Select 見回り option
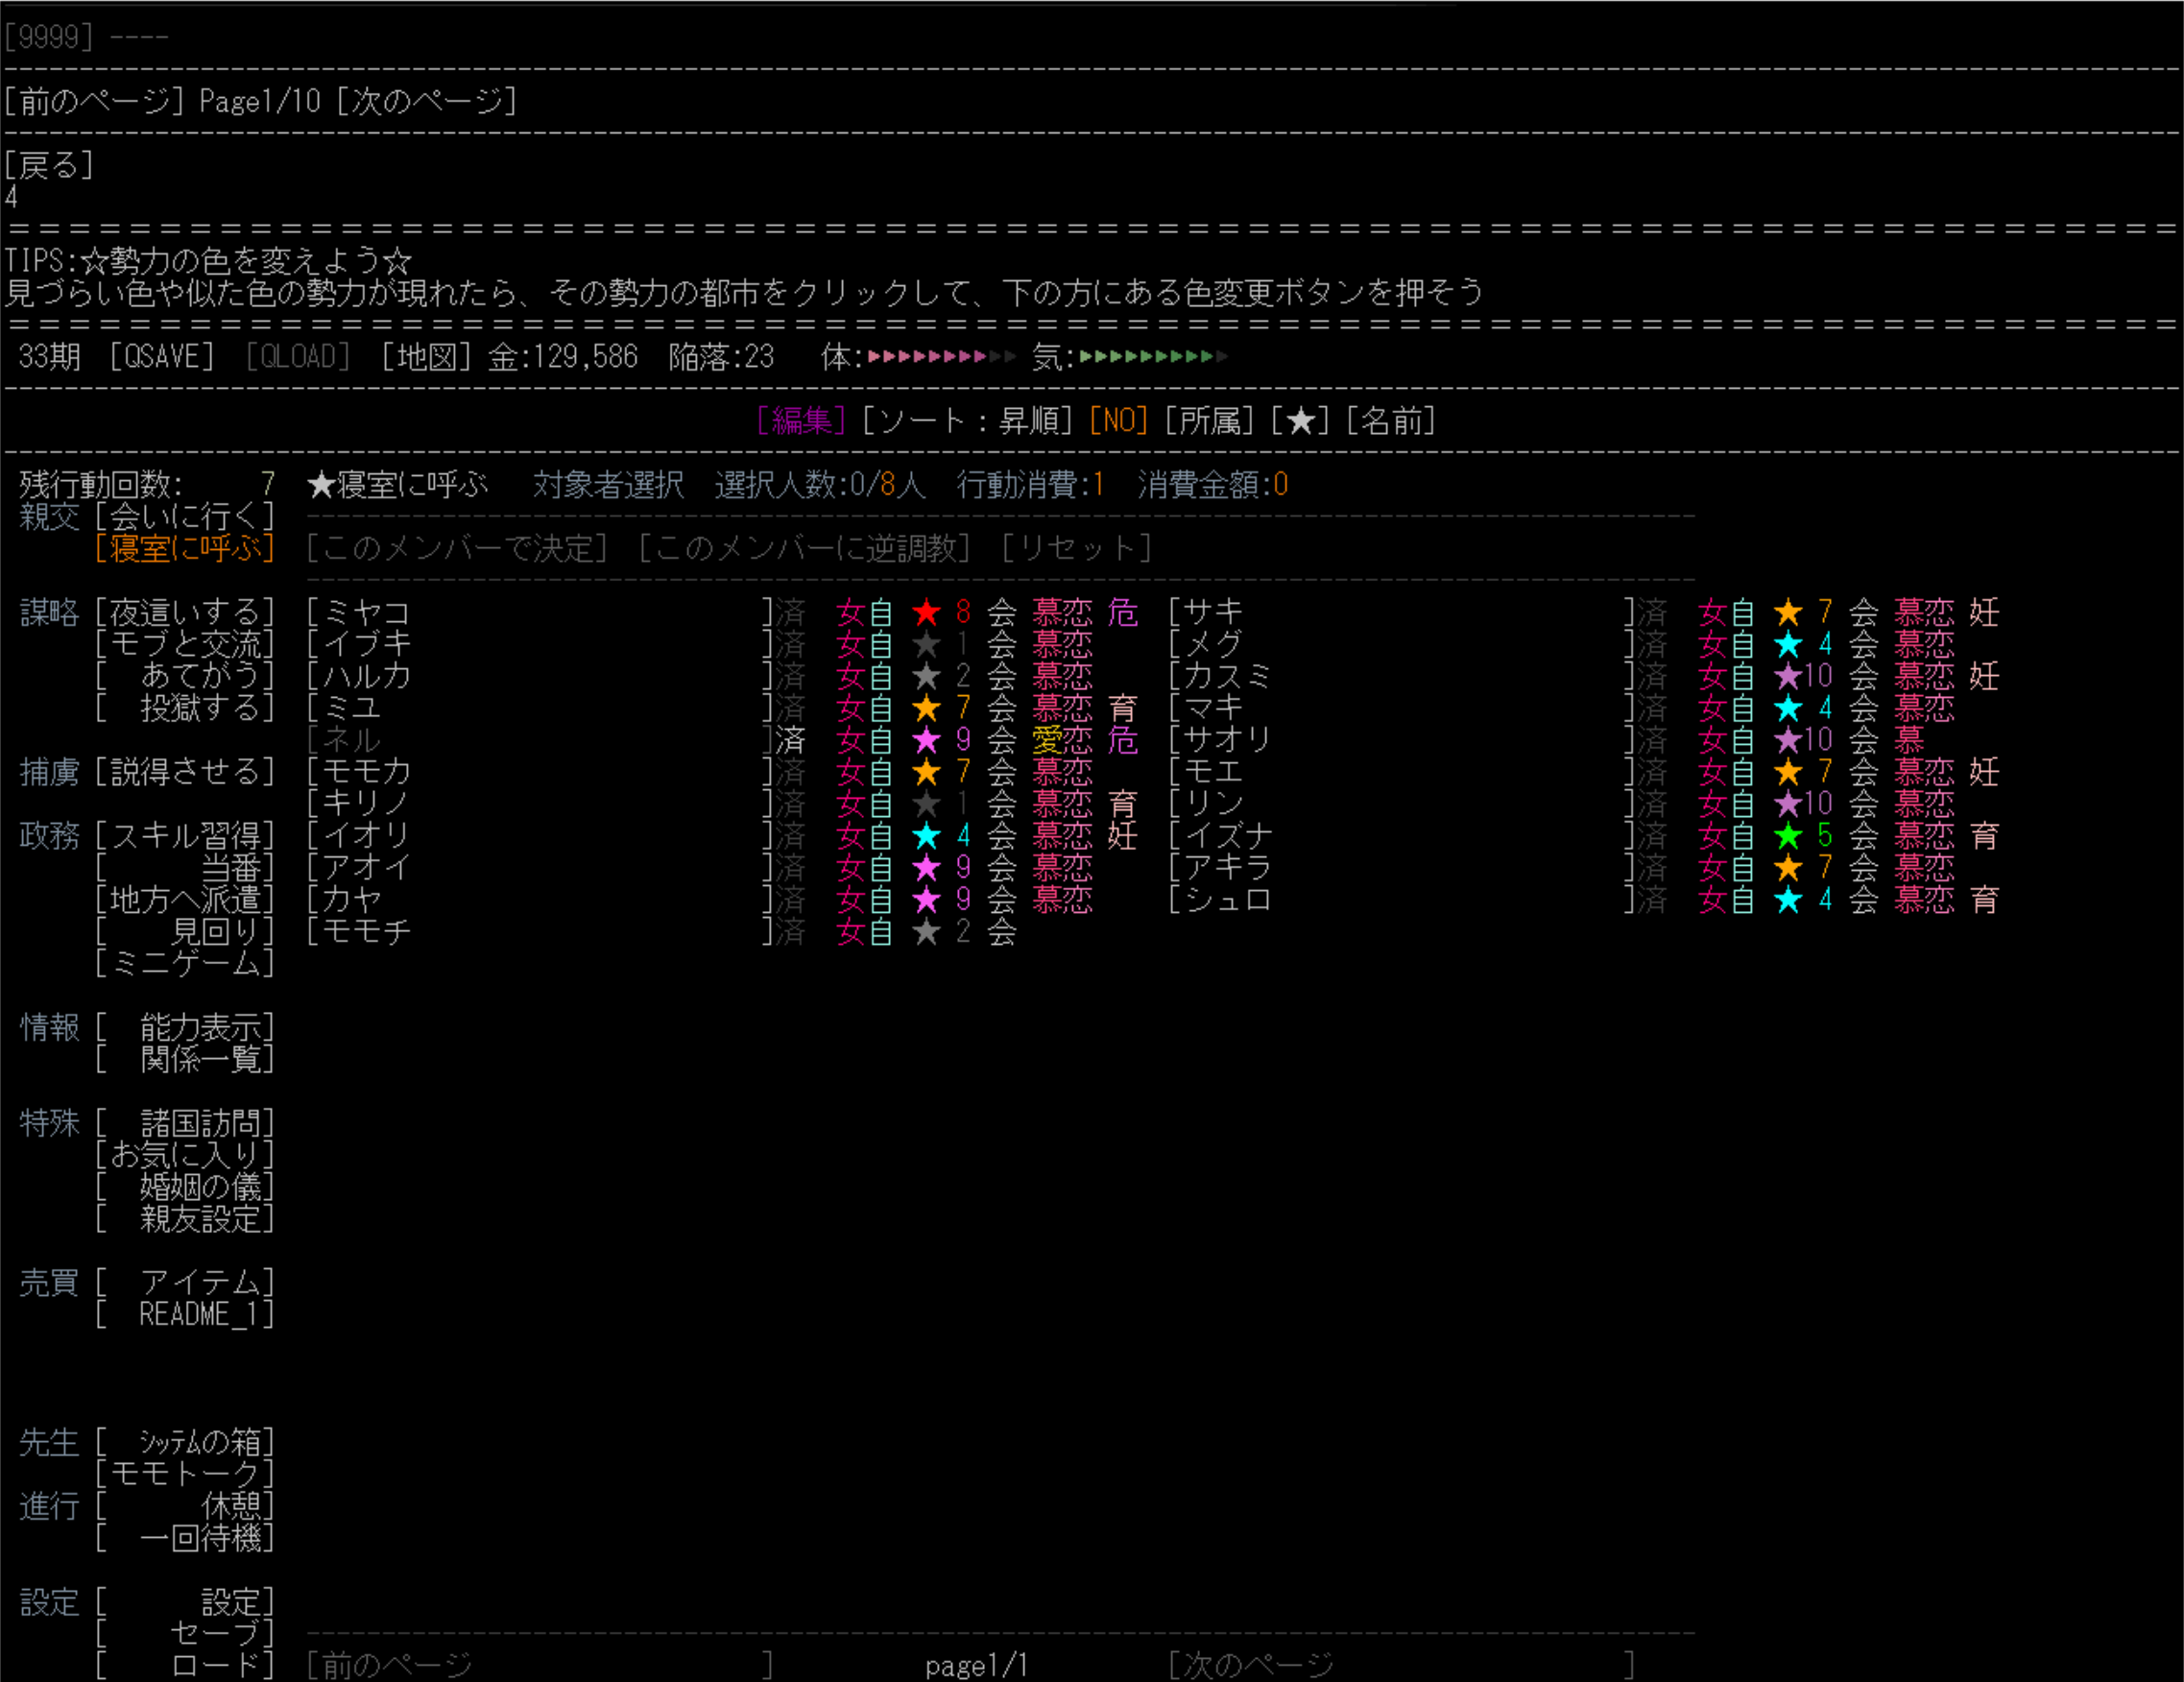Image resolution: width=2184 pixels, height=1682 pixels. 185,932
